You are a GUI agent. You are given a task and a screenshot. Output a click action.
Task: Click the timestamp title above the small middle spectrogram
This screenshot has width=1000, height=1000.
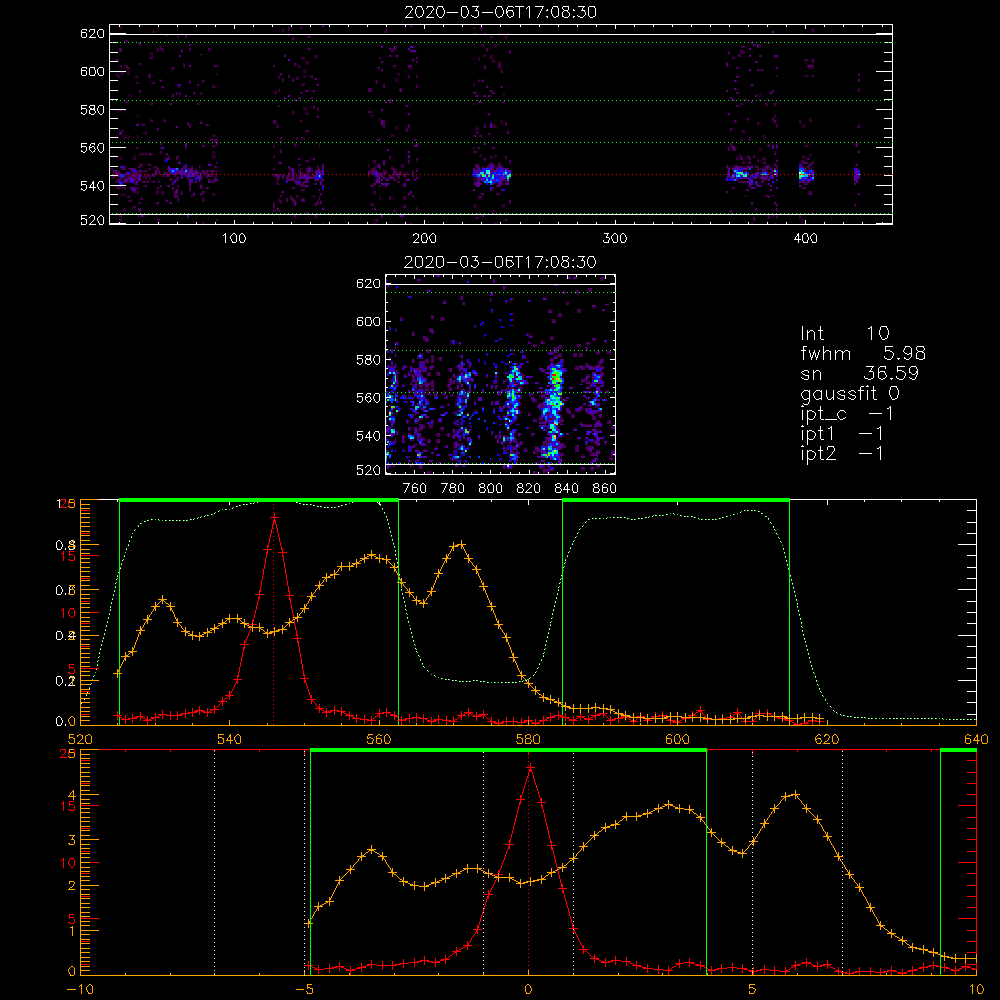click(x=500, y=262)
